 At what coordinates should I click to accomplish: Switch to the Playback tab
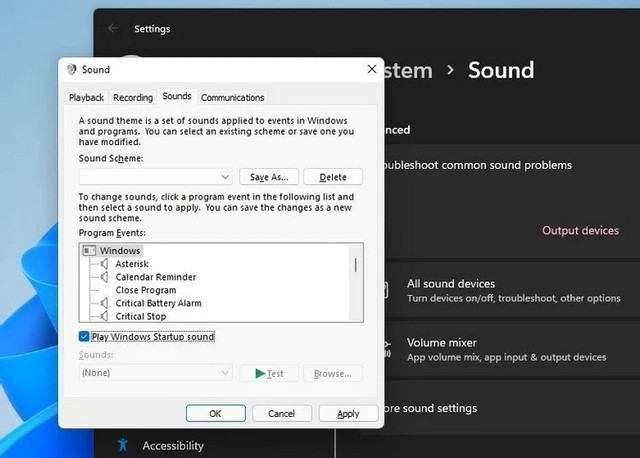click(x=86, y=98)
